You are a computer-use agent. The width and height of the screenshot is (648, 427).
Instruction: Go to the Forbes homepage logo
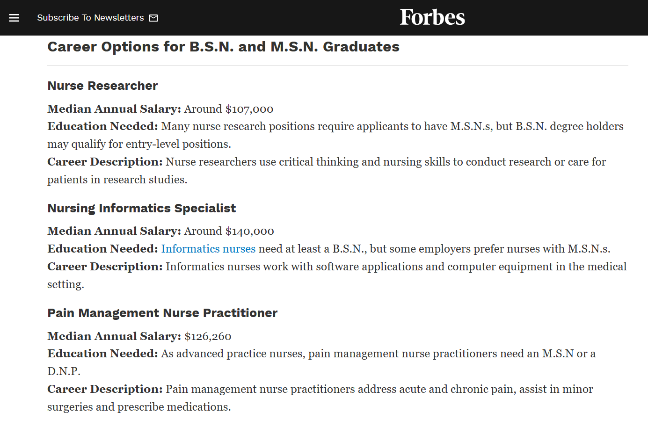[x=432, y=17]
